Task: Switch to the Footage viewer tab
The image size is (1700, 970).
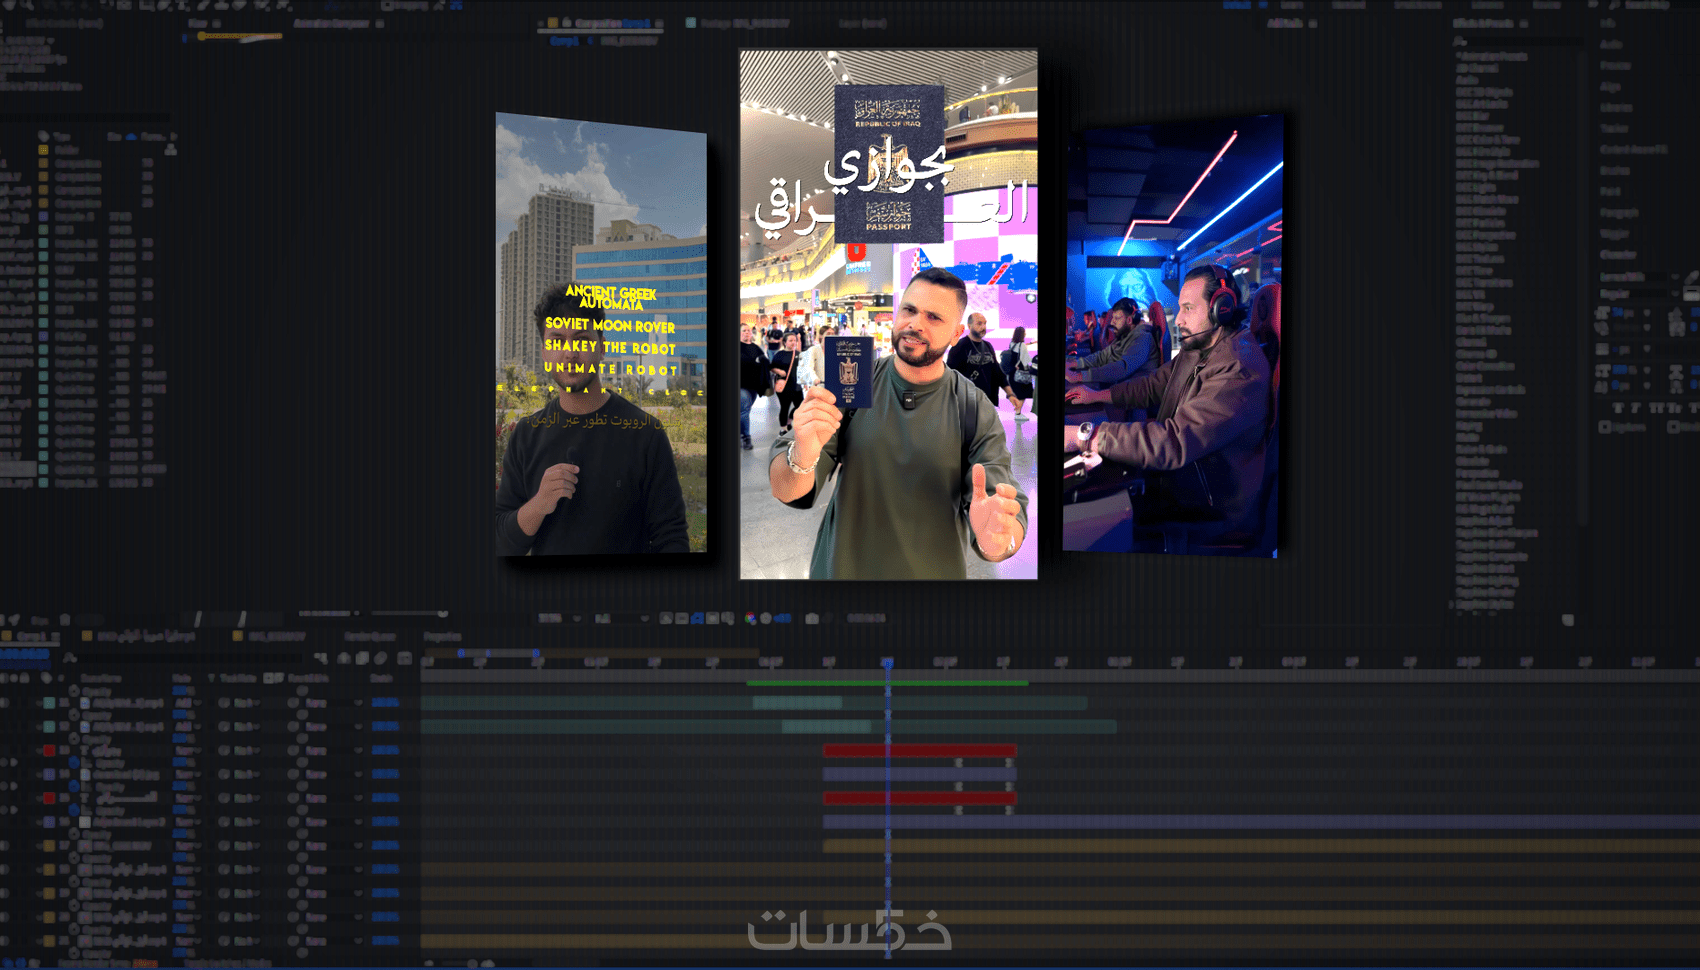Action: tap(745, 23)
